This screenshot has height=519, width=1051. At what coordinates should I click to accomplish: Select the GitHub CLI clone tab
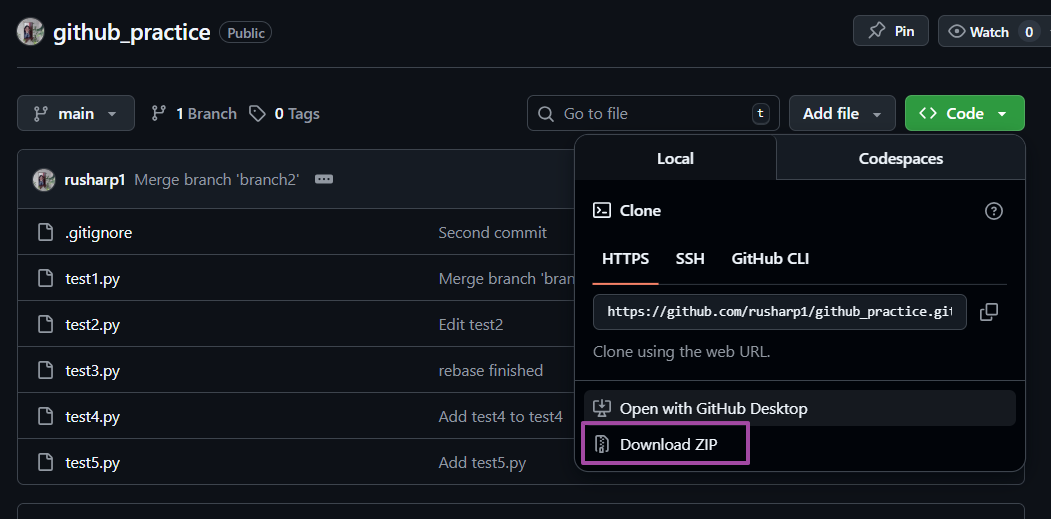770,259
